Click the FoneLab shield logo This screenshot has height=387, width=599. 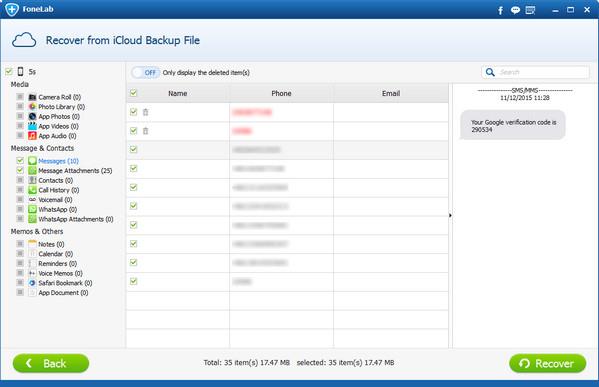[12, 9]
